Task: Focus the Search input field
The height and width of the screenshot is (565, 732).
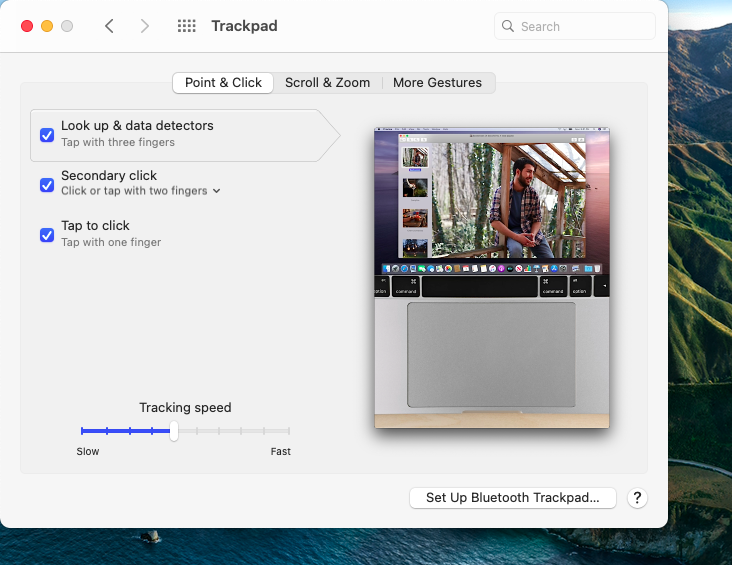Action: (575, 26)
